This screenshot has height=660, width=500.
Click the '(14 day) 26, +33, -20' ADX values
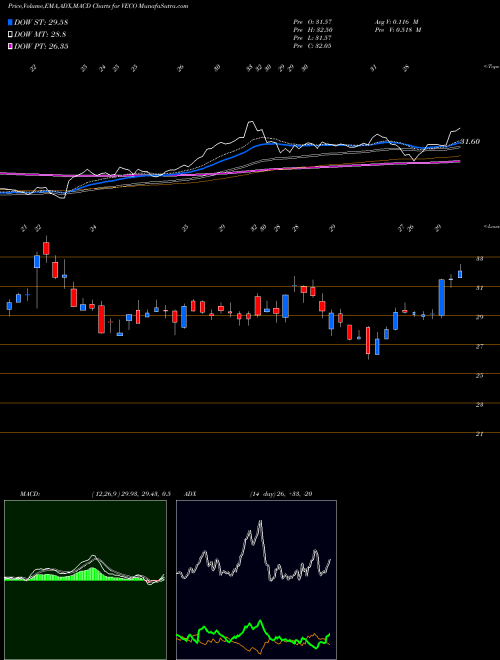pyautogui.click(x=281, y=494)
